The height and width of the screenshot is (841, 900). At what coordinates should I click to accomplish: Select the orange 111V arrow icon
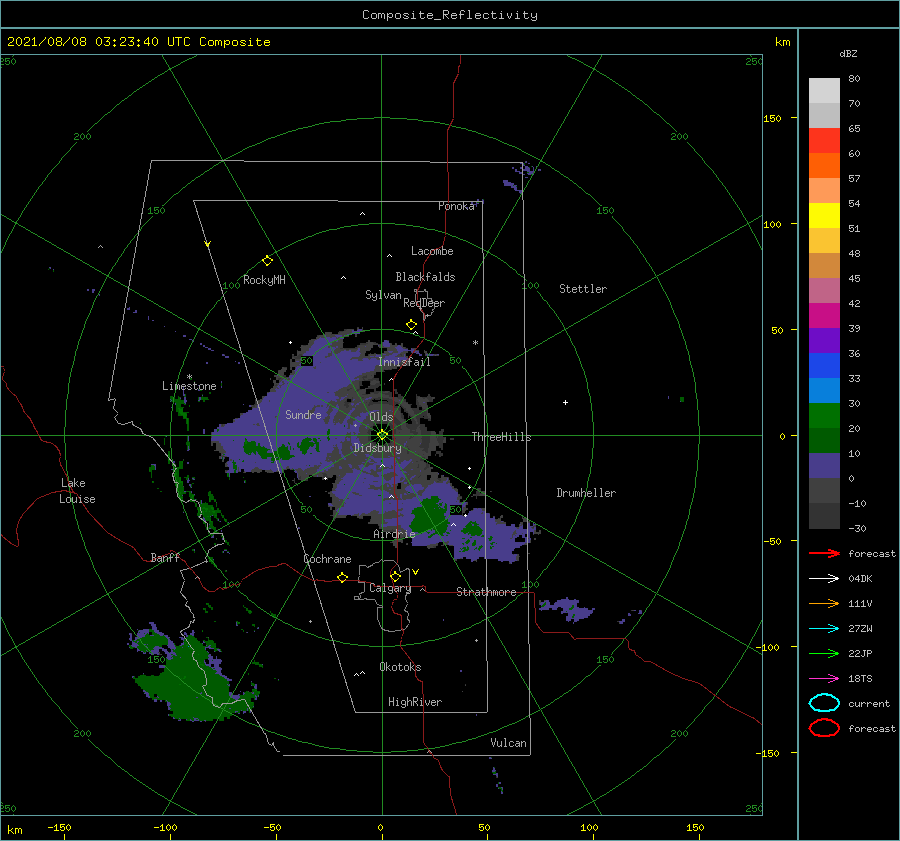[x=824, y=603]
